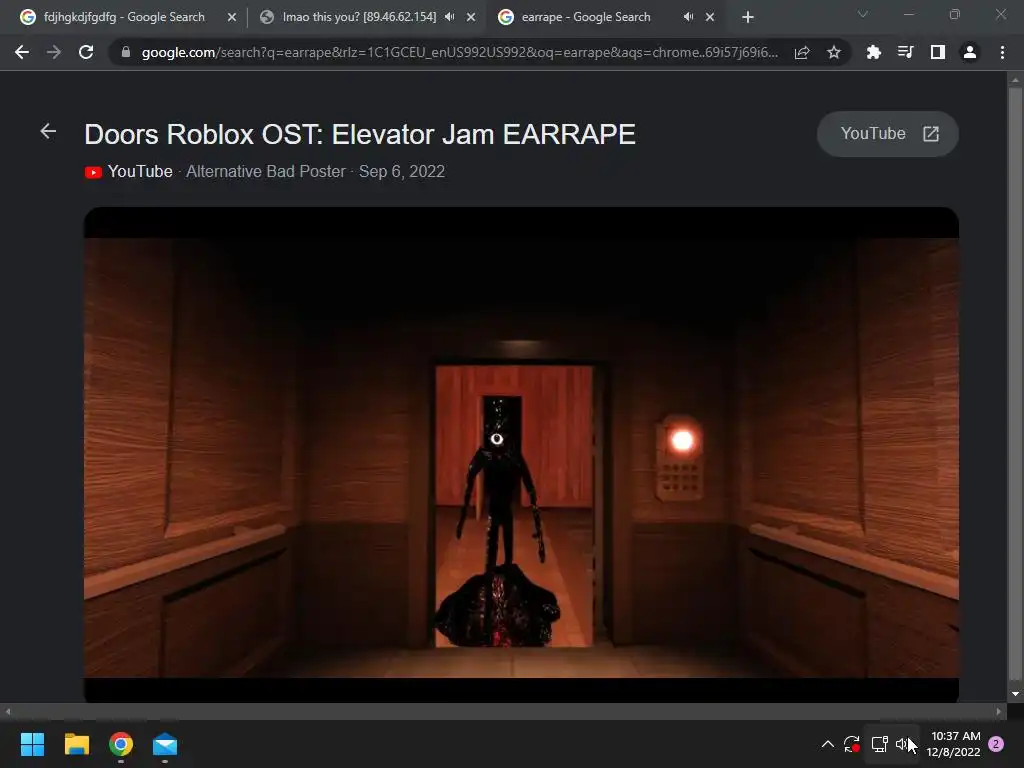Switch to 'lmao this you?' tab
The height and width of the screenshot is (768, 1024).
359,17
